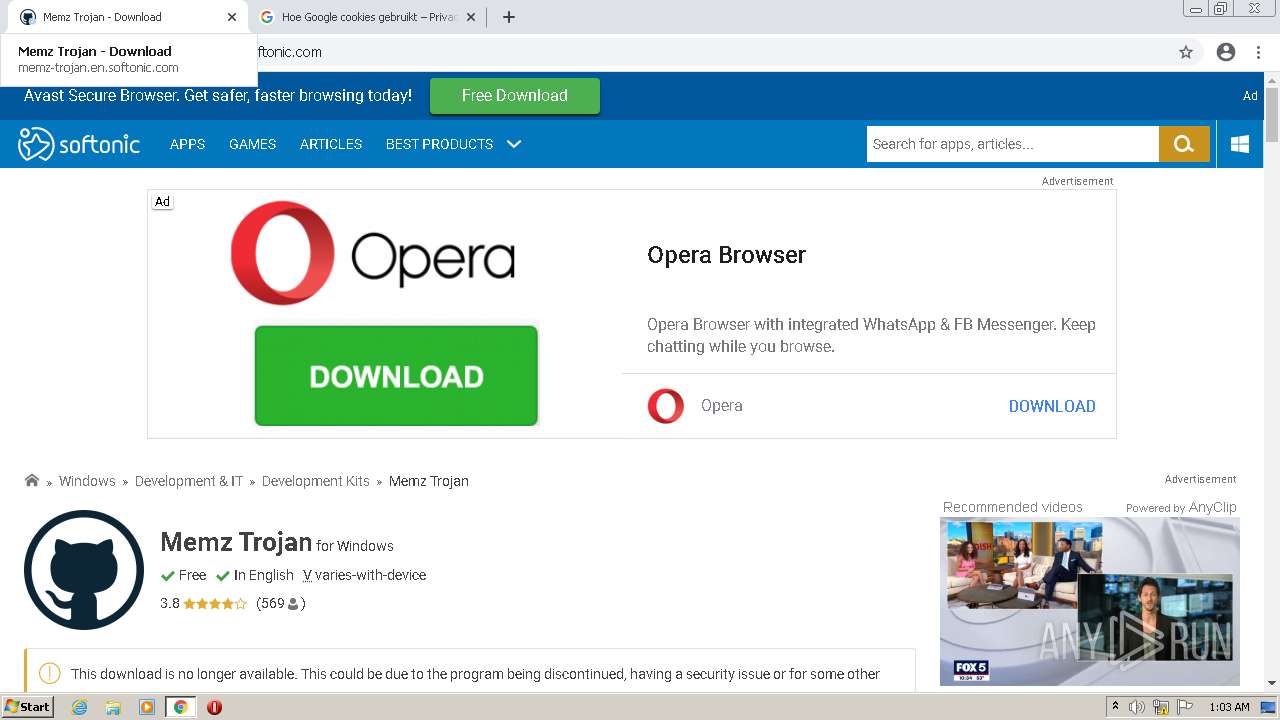
Task: Bookmark this page with the star icon
Action: [x=1186, y=52]
